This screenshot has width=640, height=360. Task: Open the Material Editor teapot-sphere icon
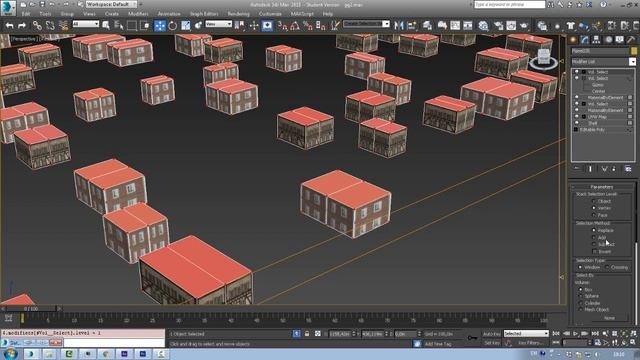[483, 26]
